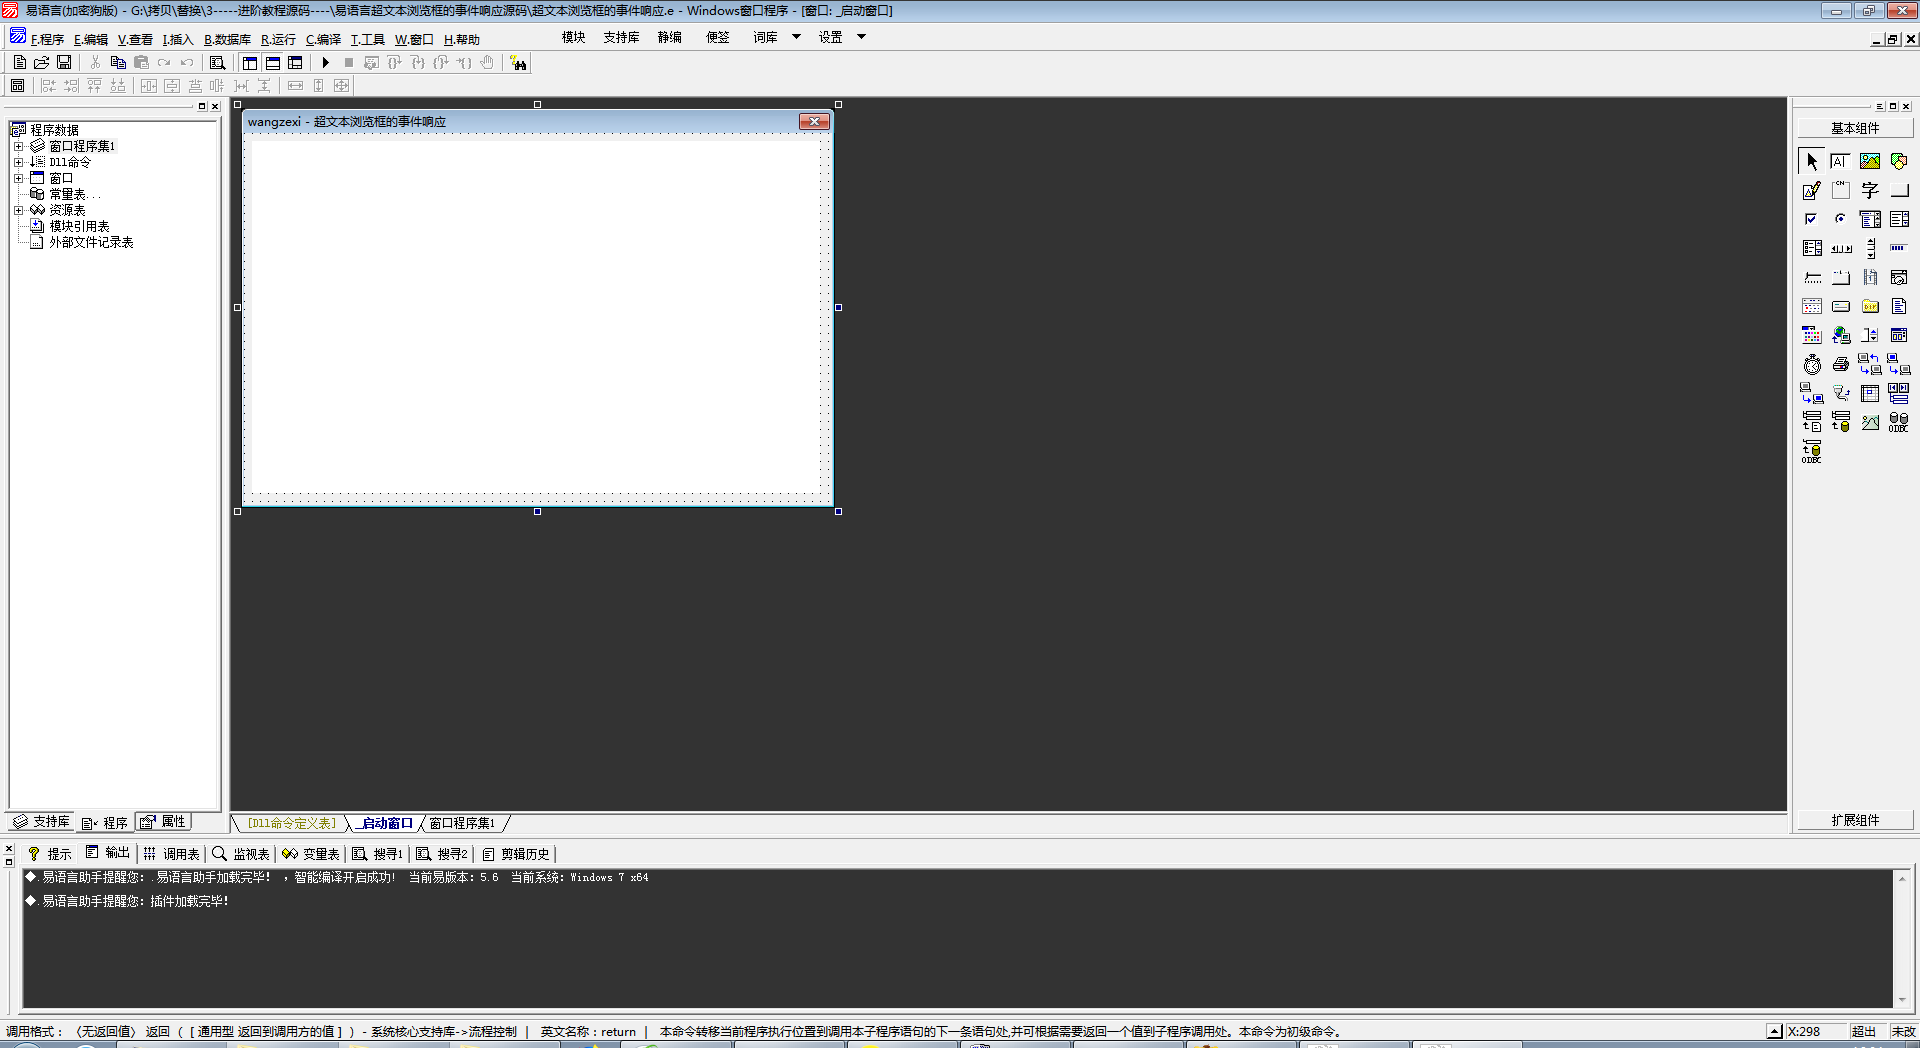Select the edit box (A|) component

point(1840,161)
